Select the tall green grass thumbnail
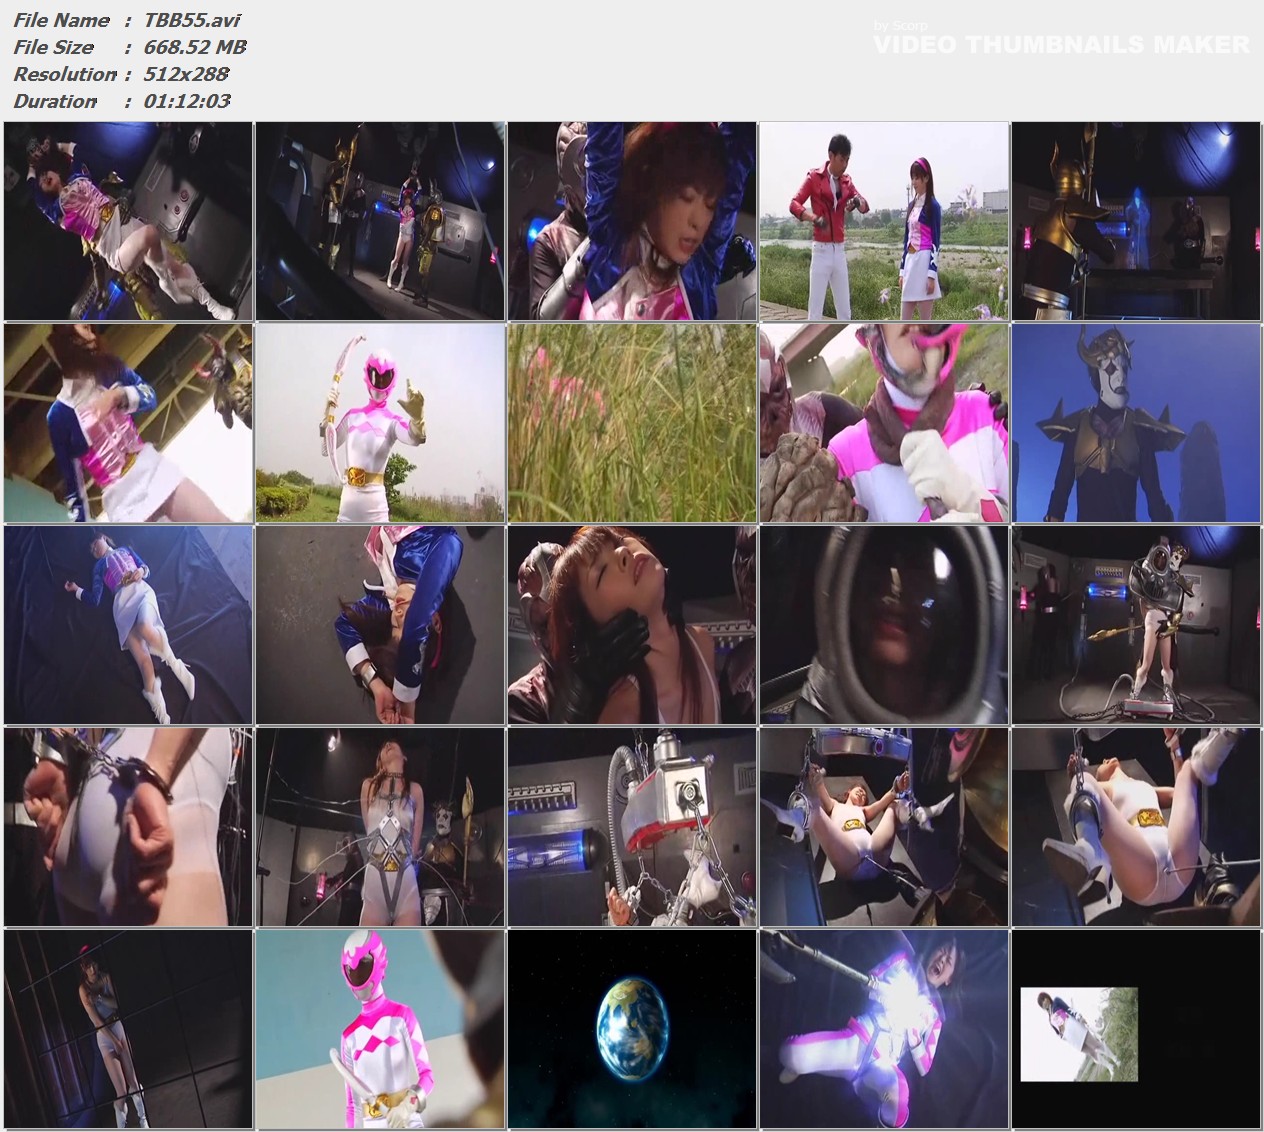This screenshot has width=1264, height=1132. [633, 423]
